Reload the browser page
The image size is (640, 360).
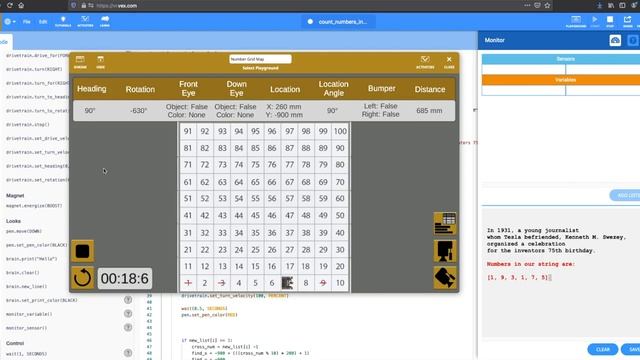9,6
